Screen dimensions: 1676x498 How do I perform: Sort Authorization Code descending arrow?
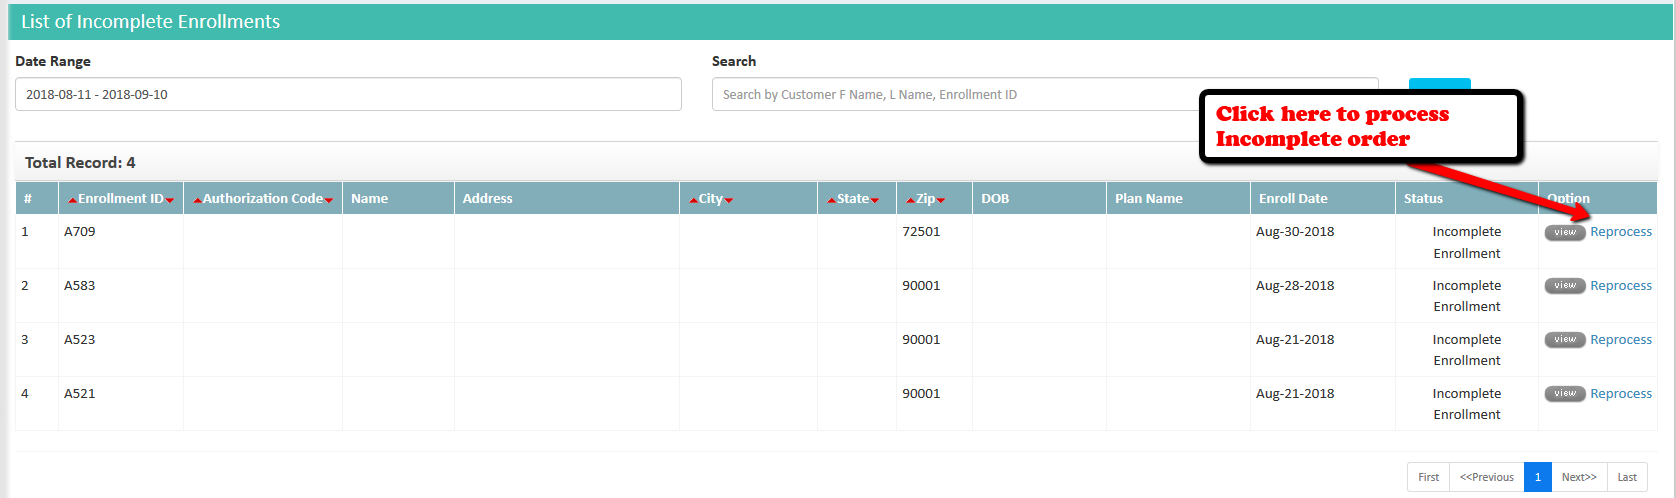click(329, 200)
